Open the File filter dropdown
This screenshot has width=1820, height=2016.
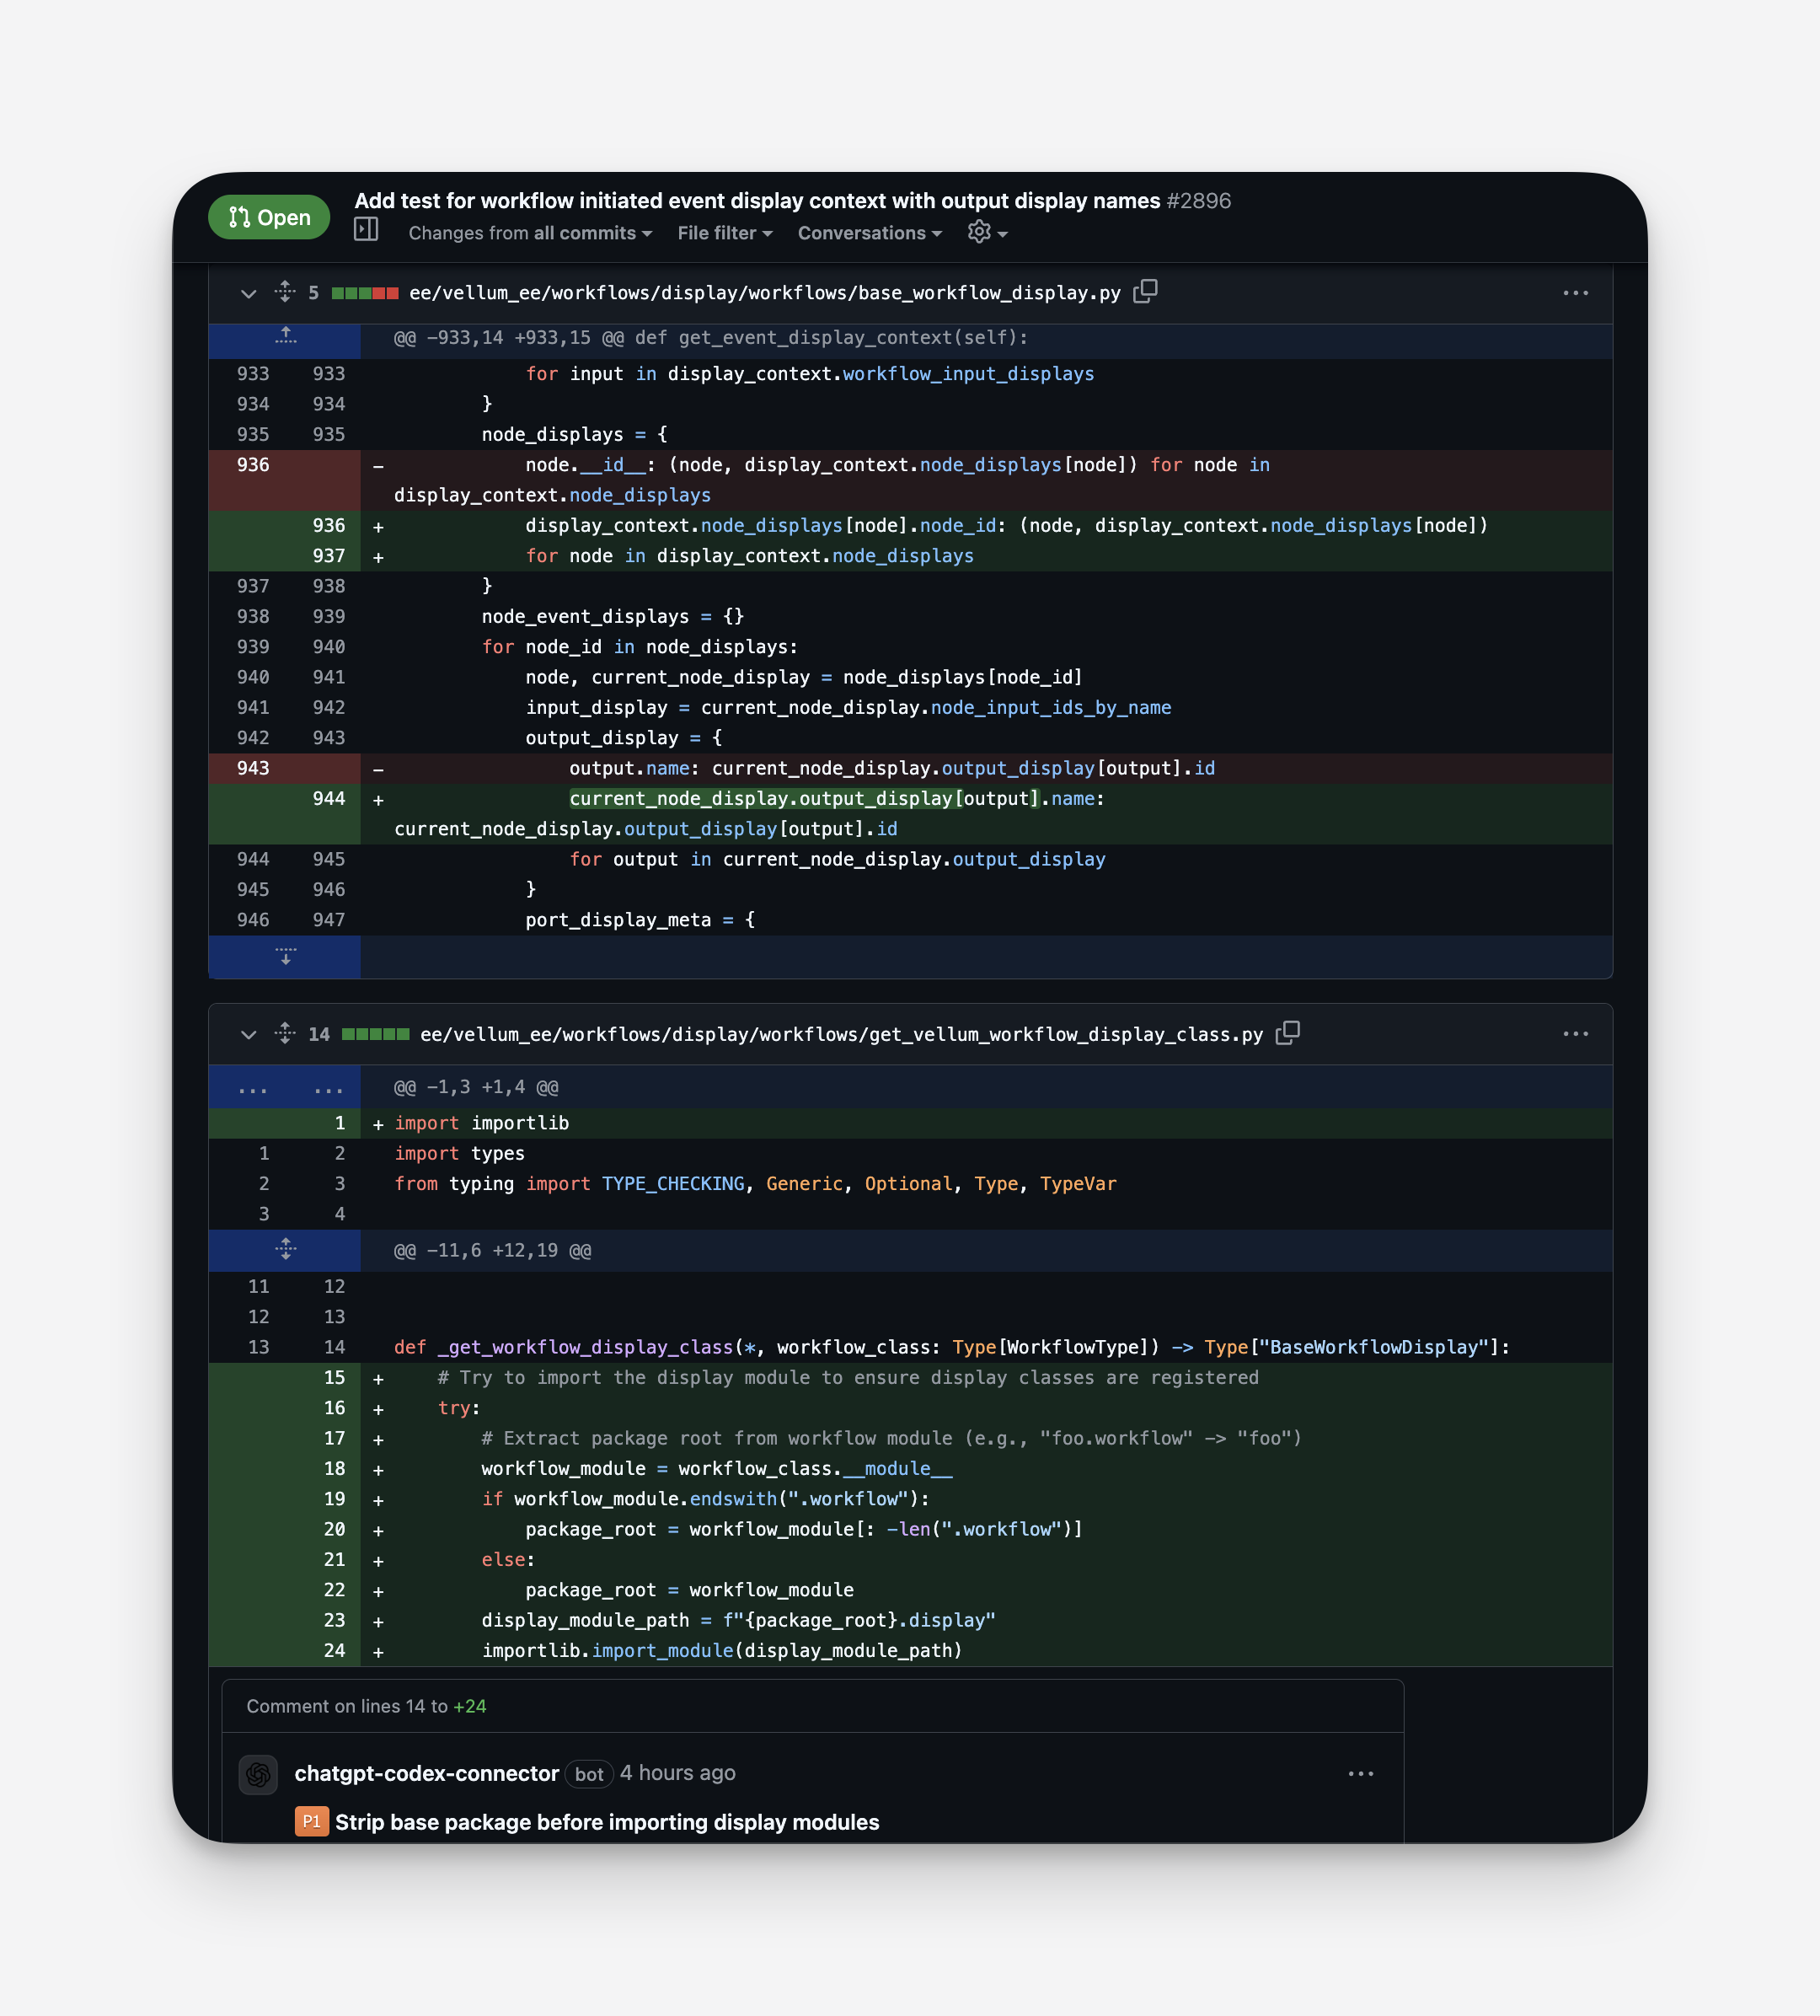click(723, 233)
